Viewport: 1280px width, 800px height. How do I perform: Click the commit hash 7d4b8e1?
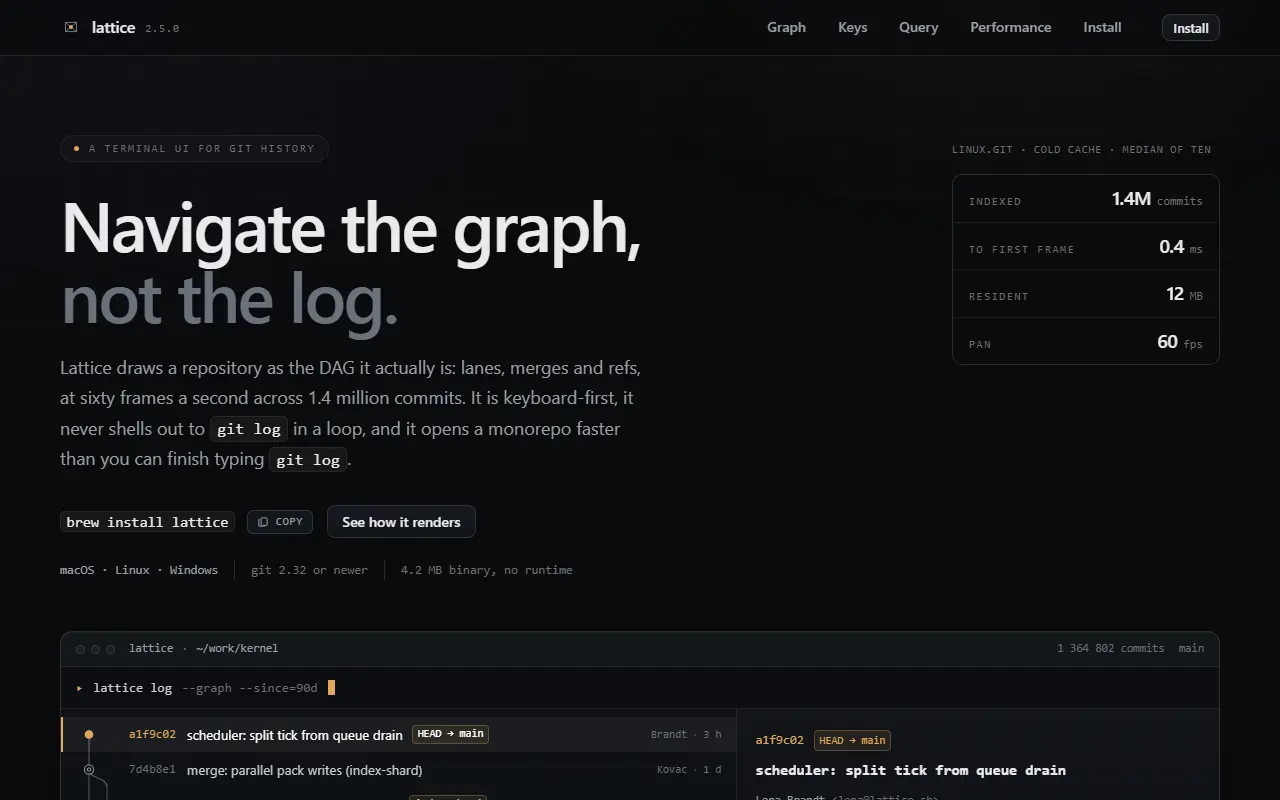pos(152,770)
